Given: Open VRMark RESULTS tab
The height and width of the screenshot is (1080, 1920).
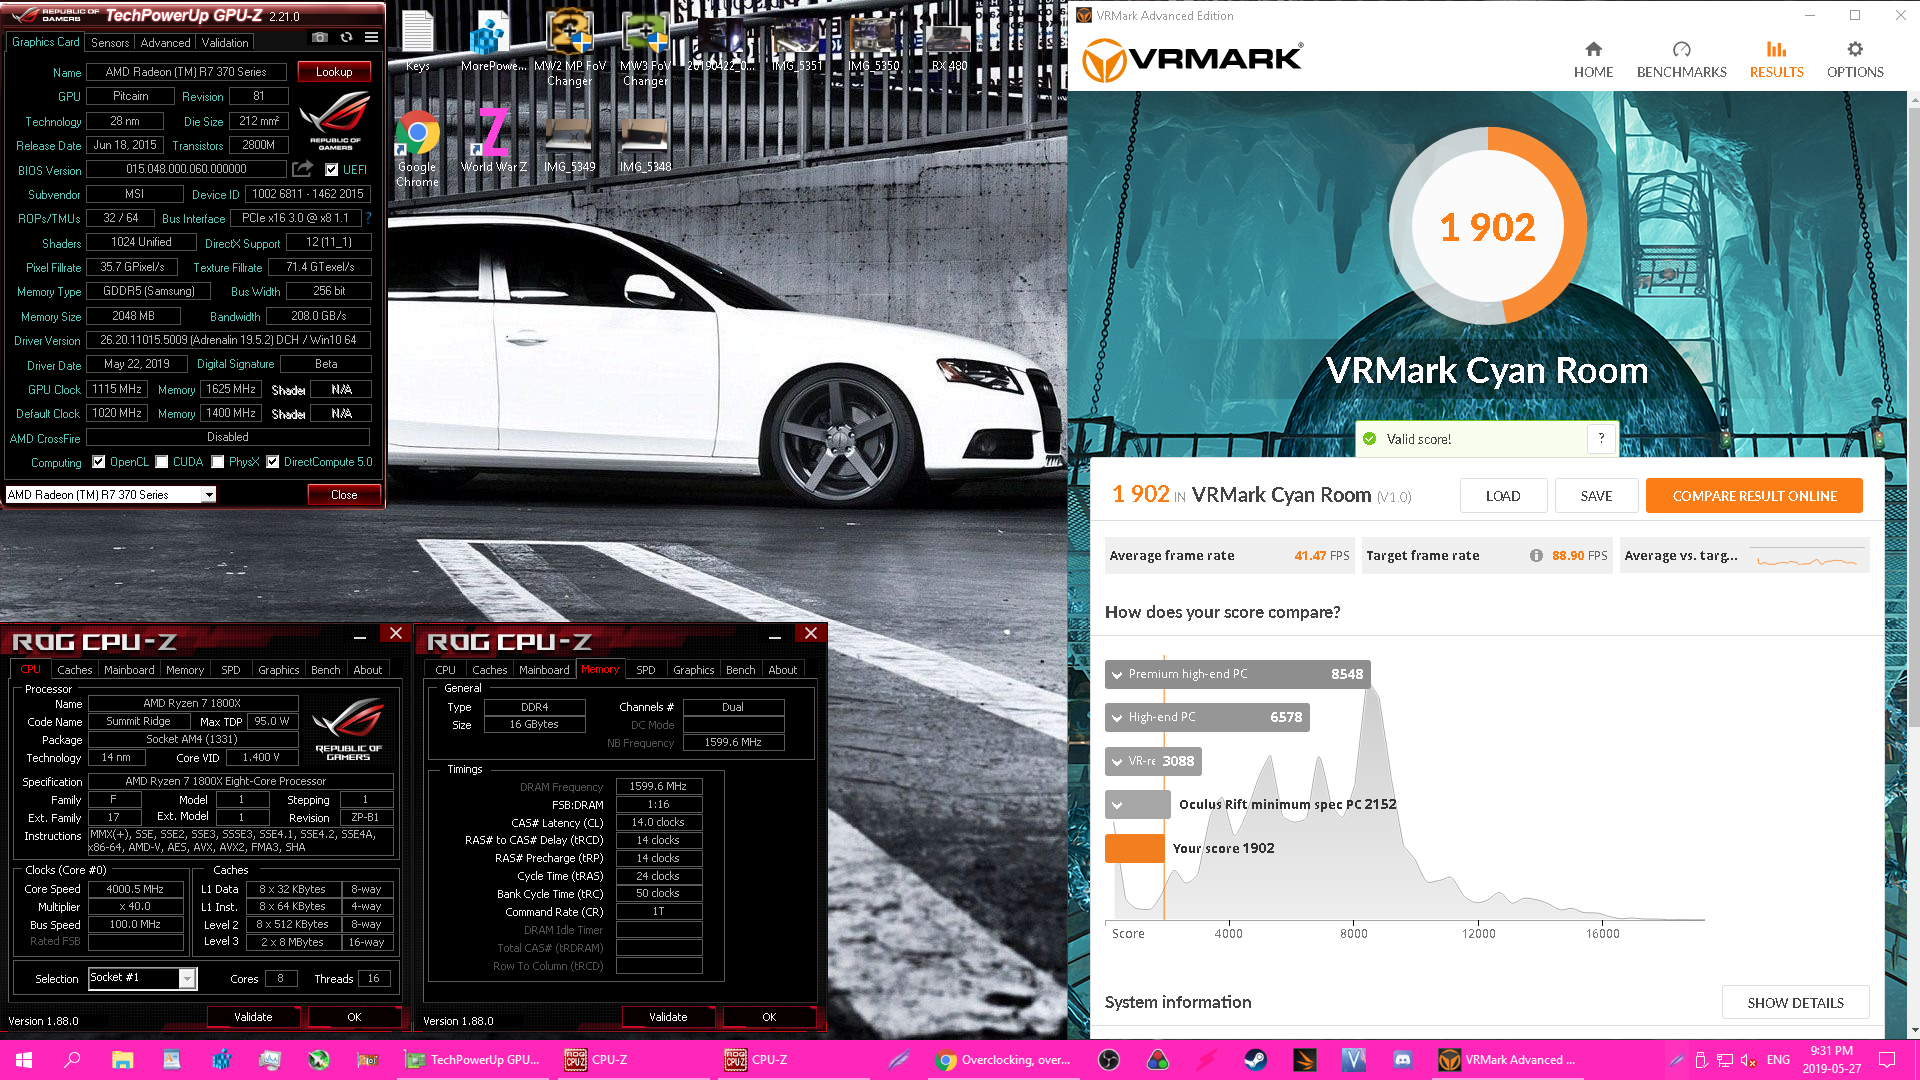Looking at the screenshot, I should pyautogui.click(x=1776, y=59).
